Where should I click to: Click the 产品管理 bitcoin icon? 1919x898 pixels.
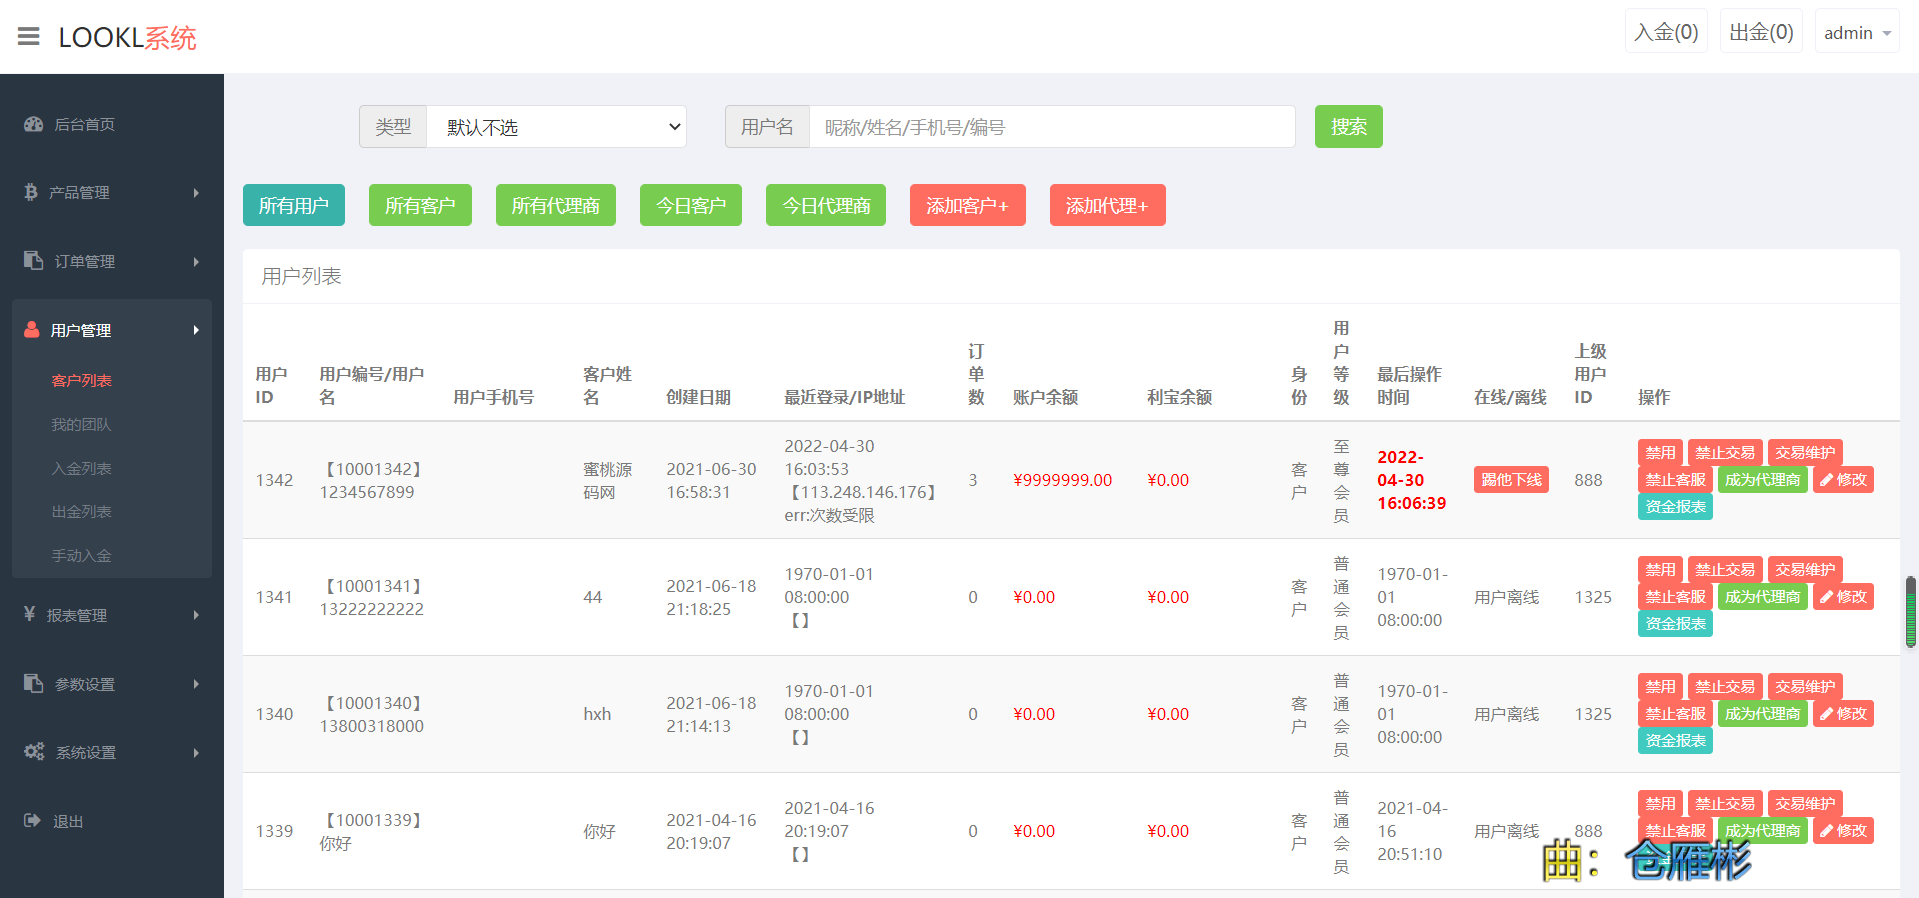[31, 192]
